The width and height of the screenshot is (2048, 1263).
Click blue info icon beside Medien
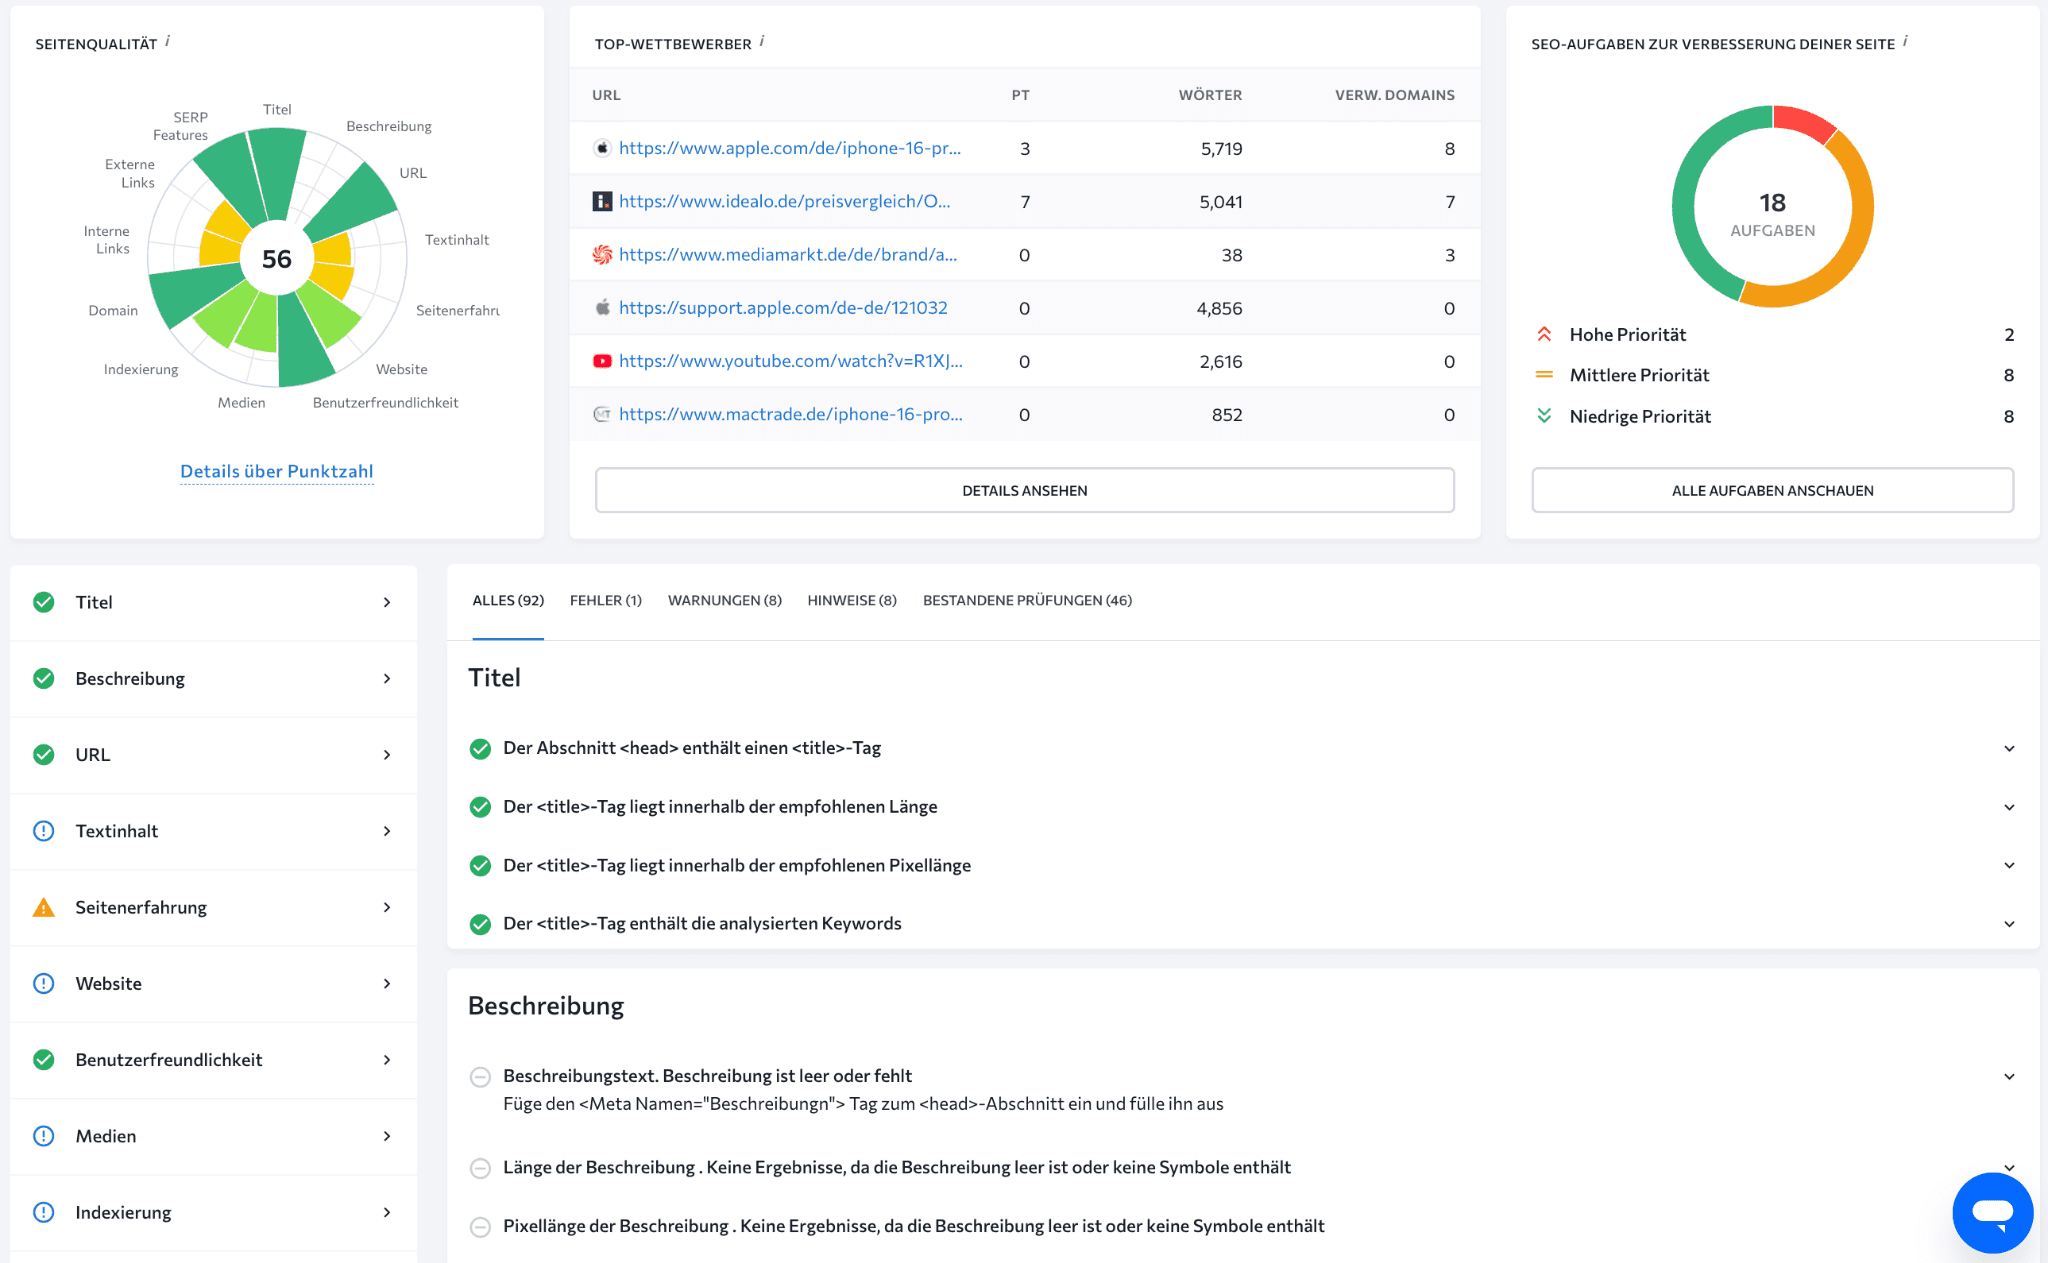pyautogui.click(x=44, y=1136)
